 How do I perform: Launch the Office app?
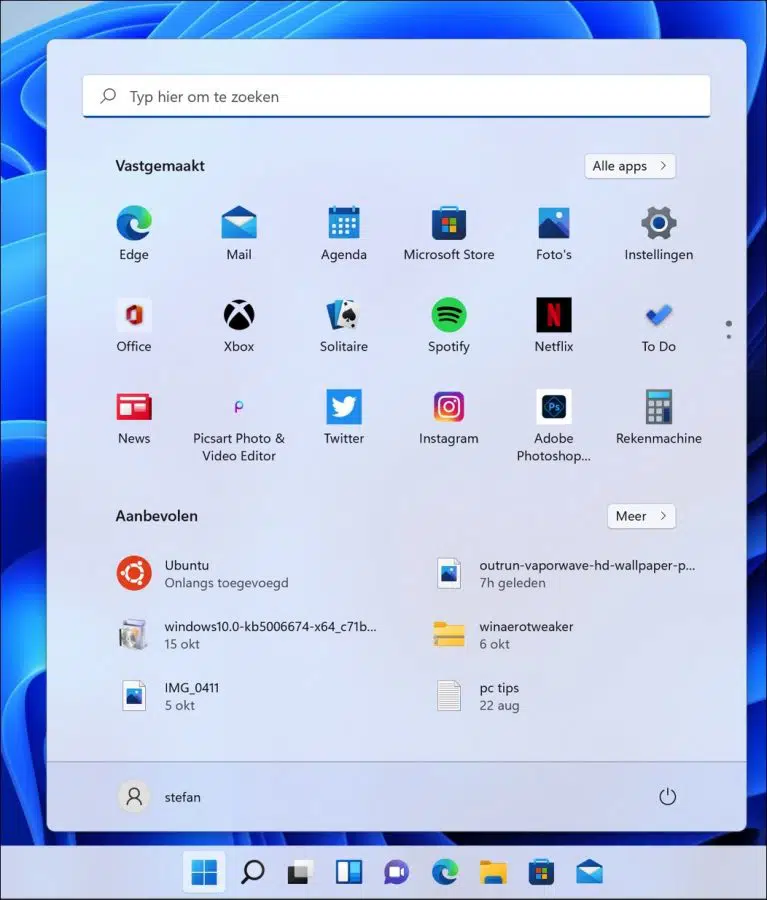134,325
